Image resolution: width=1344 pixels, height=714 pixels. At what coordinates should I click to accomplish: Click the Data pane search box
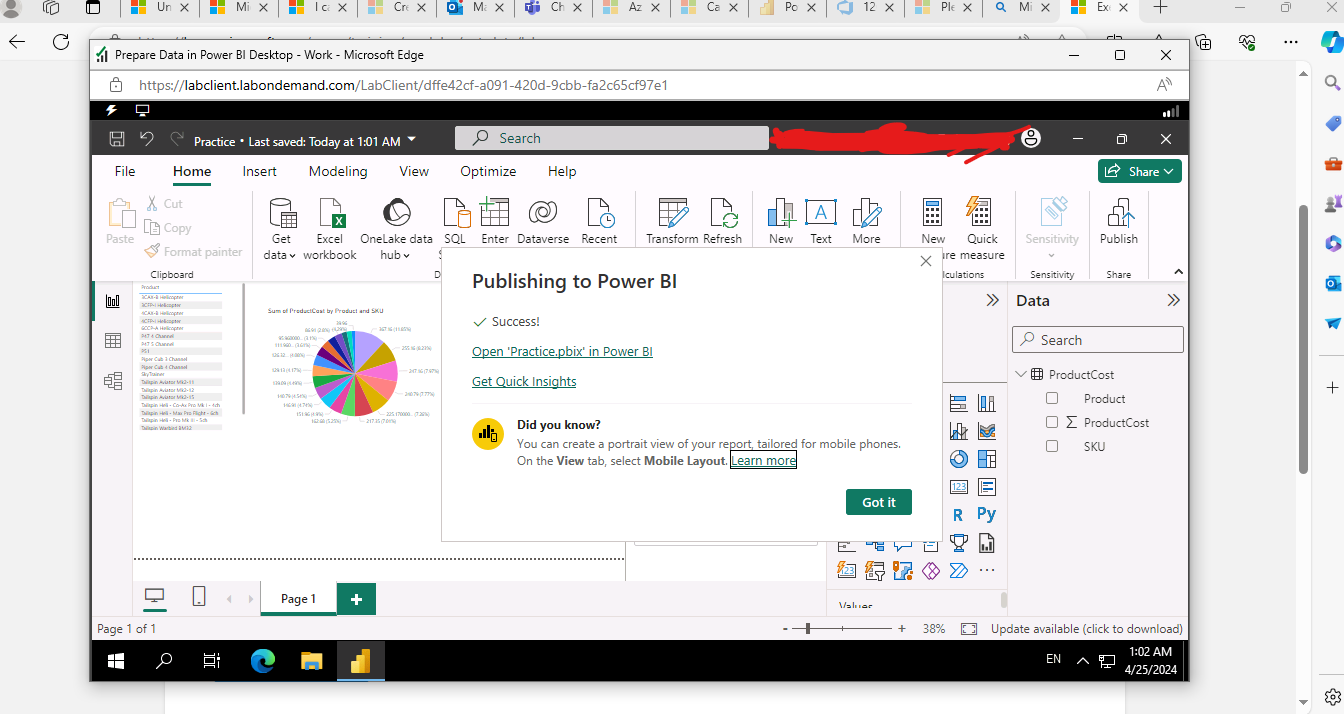pyautogui.click(x=1097, y=339)
